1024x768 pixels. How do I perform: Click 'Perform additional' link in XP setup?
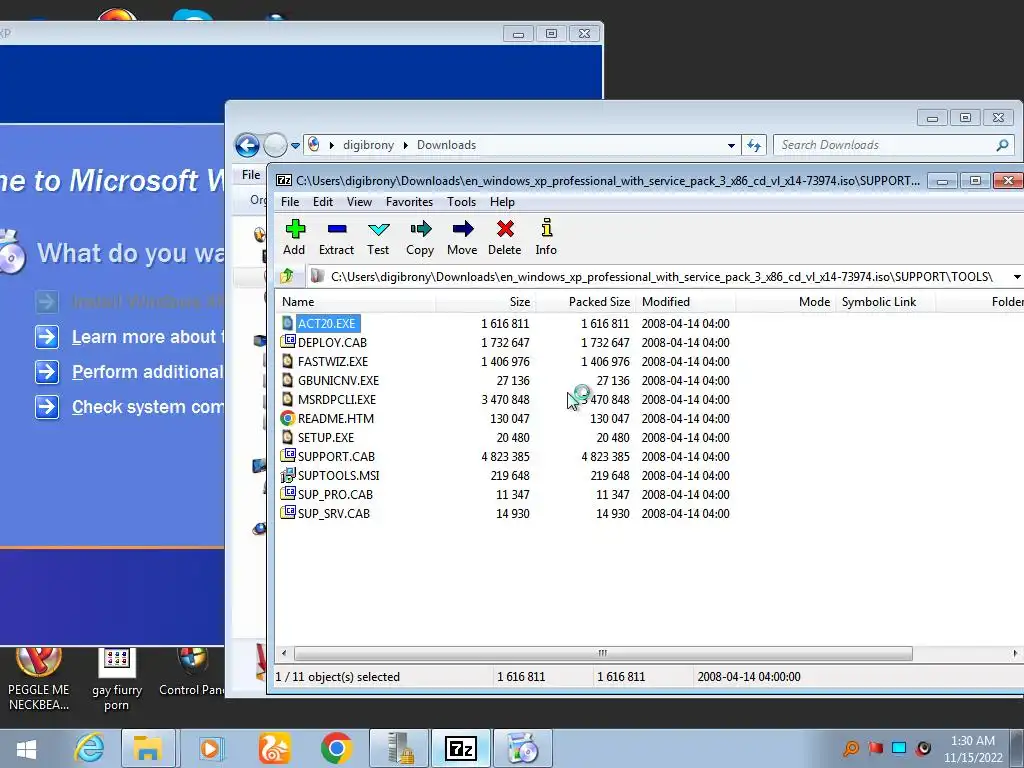pyautogui.click(x=148, y=372)
